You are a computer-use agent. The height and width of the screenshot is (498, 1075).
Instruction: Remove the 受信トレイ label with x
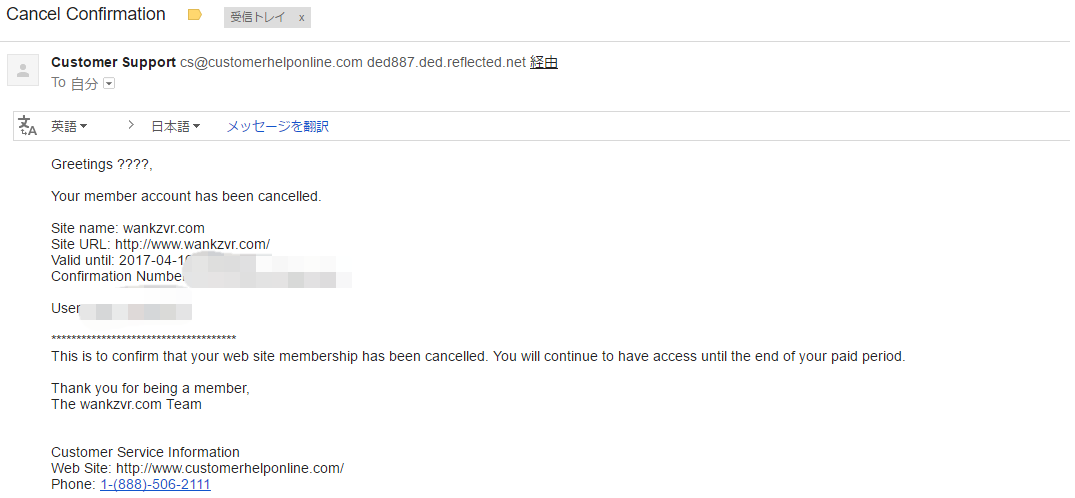point(301,18)
